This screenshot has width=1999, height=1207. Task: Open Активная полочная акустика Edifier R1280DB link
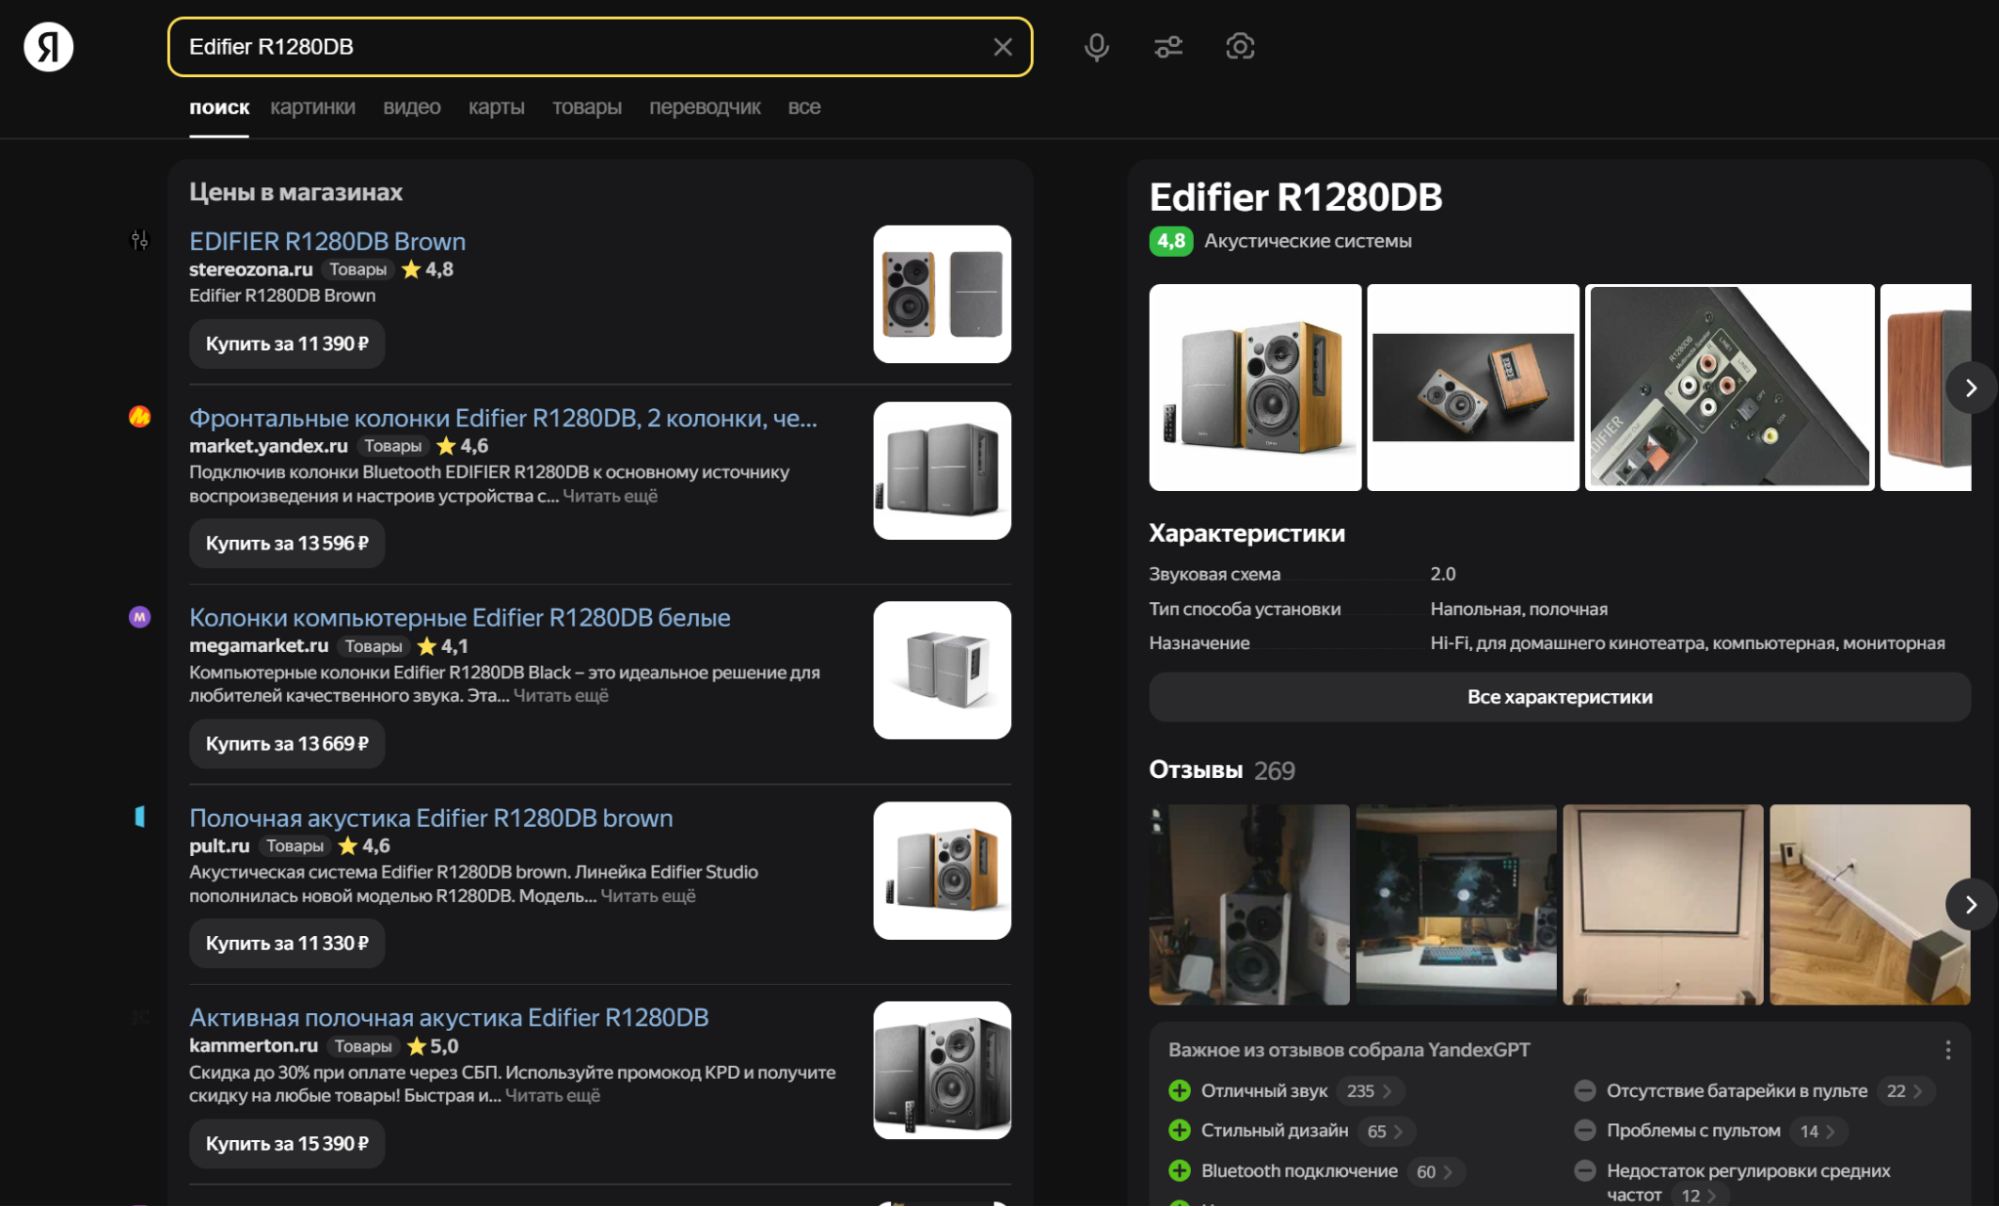tap(449, 1018)
